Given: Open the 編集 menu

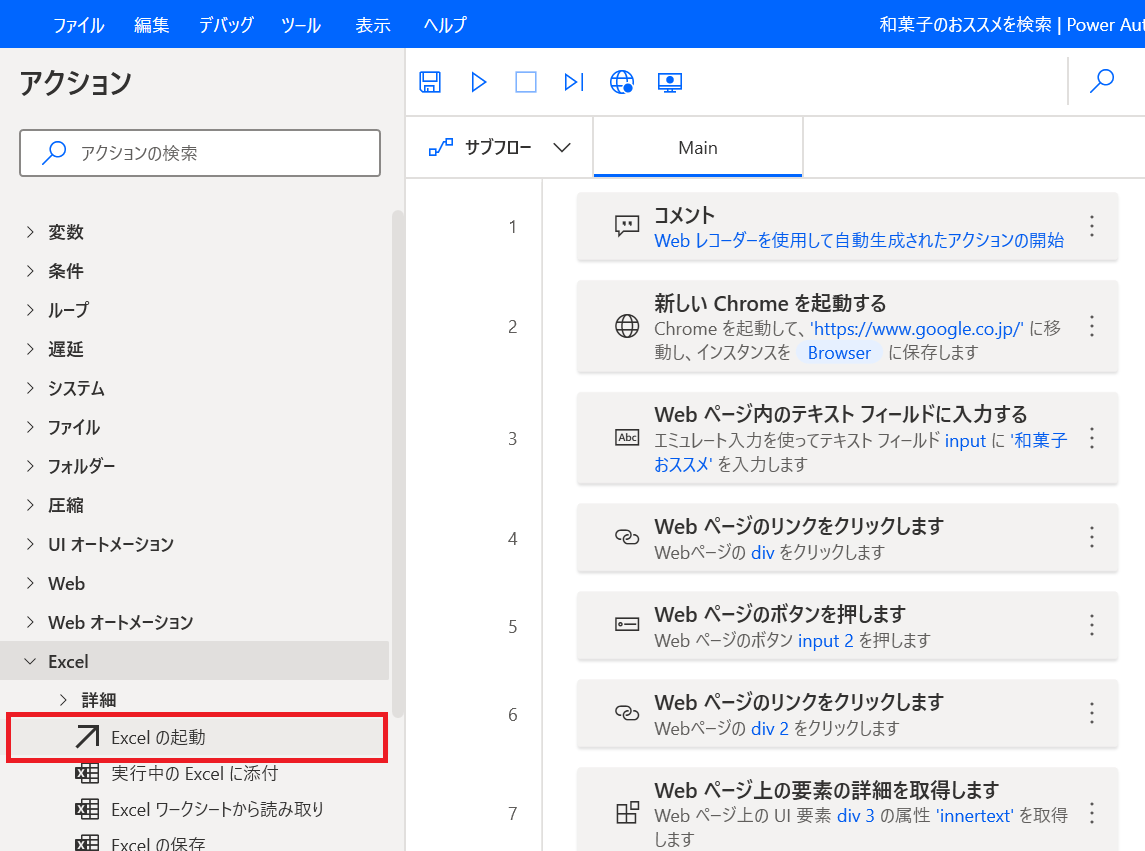Looking at the screenshot, I should tap(152, 25).
